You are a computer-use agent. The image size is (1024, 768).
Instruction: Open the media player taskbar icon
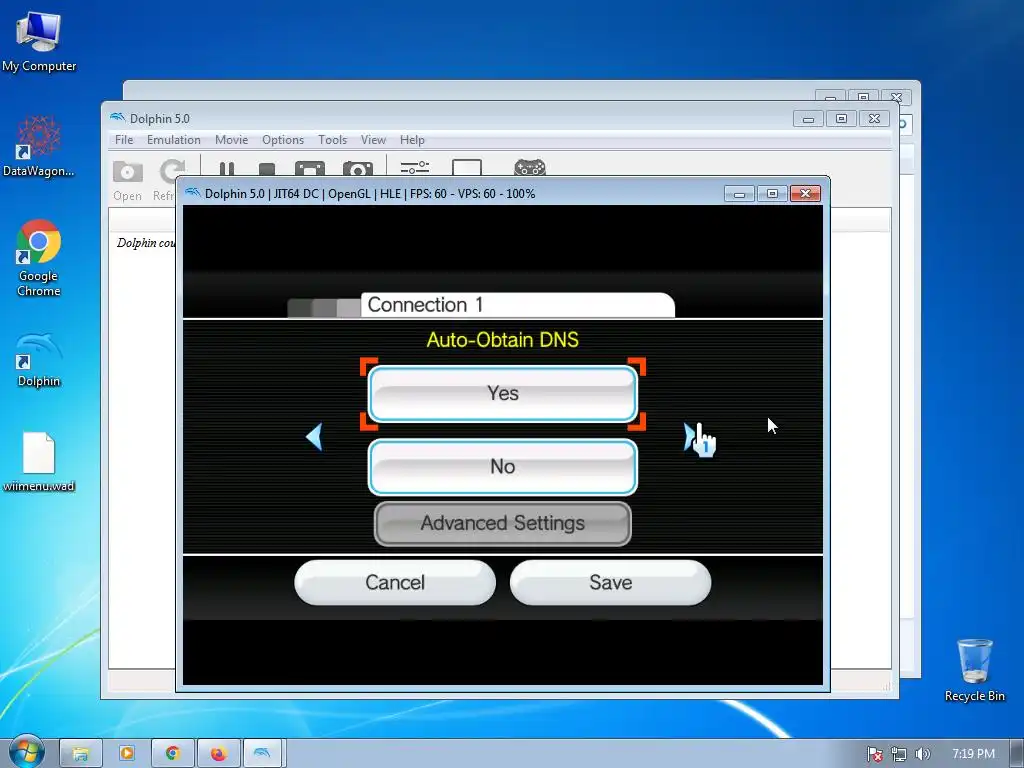click(127, 754)
